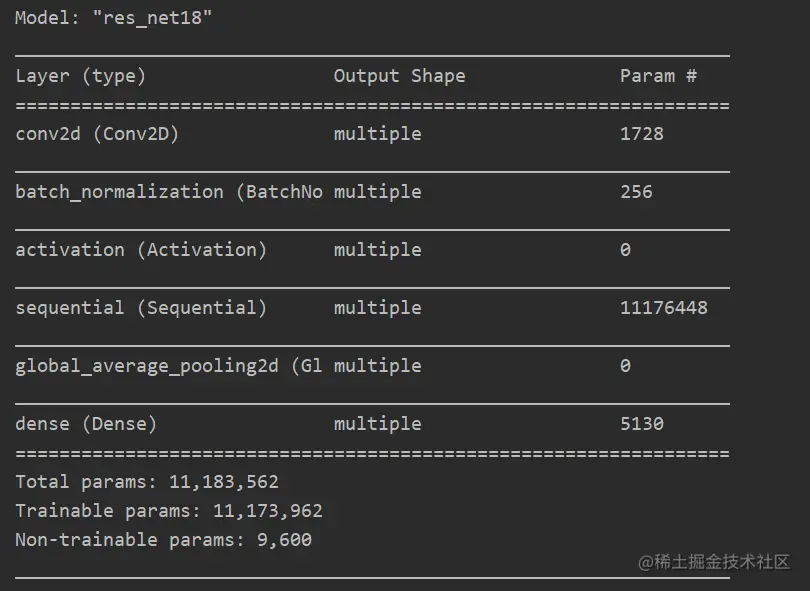
Task: Click the "Trainable params: 11,173,962" line
Action: [169, 511]
